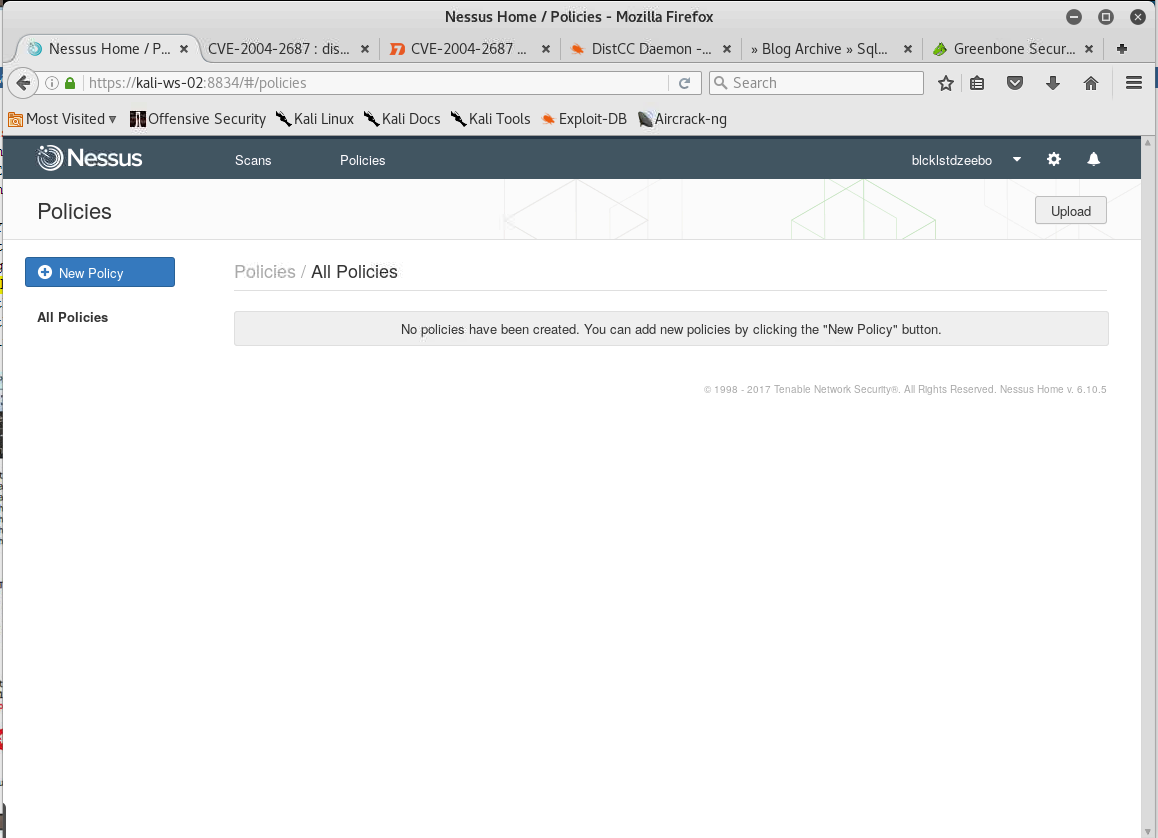
Task: Open the Exploit-DB bookmark
Action: coord(584,119)
